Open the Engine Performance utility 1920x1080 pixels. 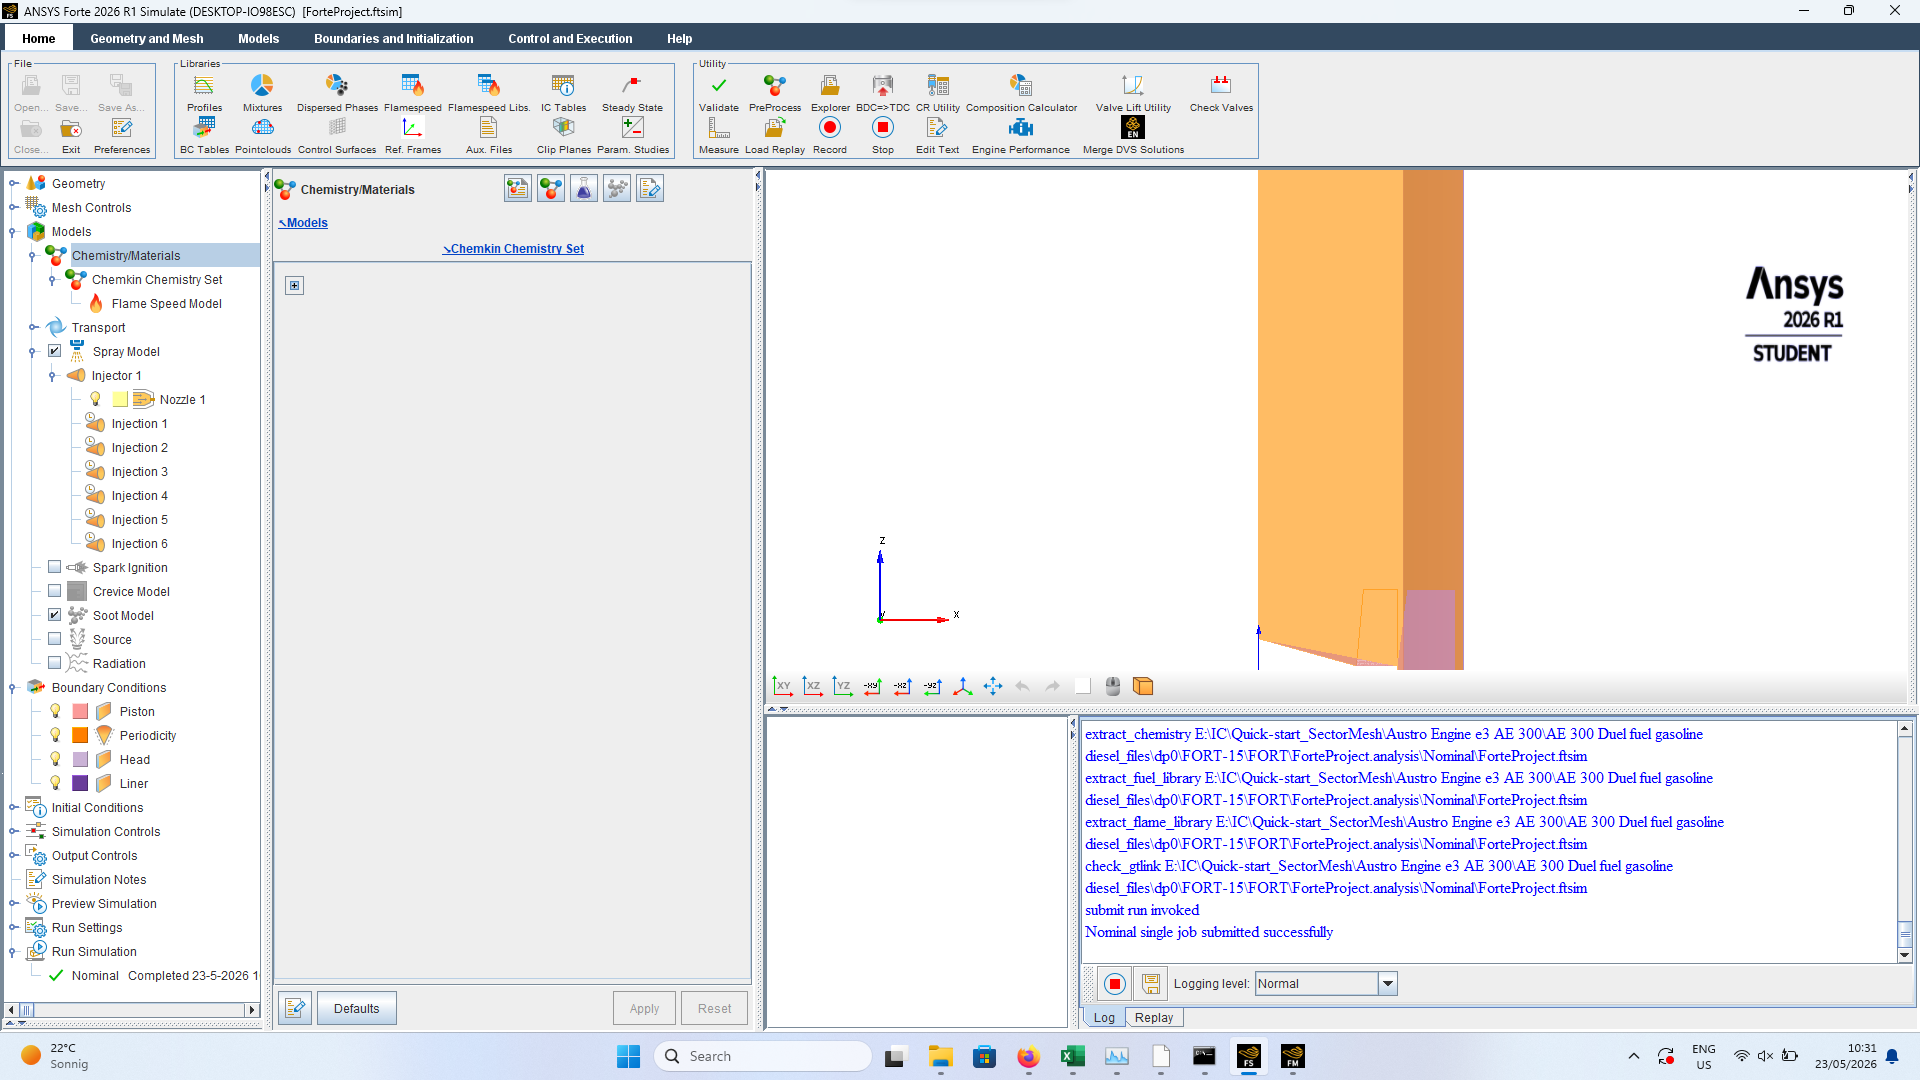coord(1020,135)
